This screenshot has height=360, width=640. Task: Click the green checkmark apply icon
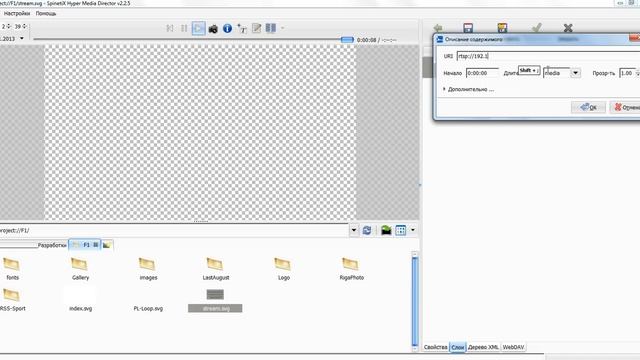[x=537, y=28]
